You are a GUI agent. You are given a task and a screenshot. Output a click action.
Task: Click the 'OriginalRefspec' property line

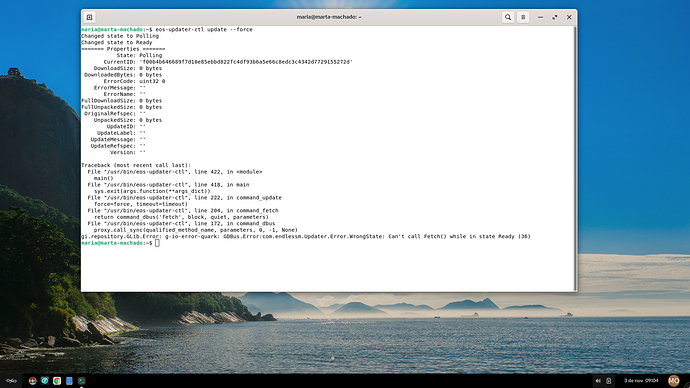click(x=115, y=113)
